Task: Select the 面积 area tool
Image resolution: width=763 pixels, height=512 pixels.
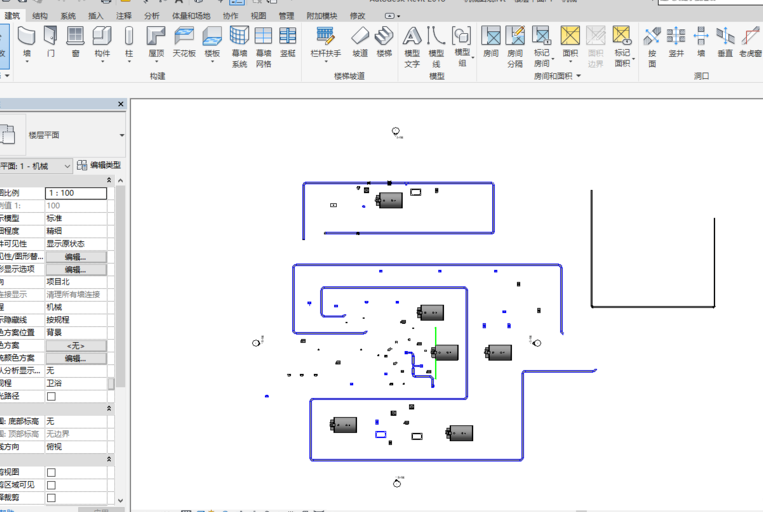Action: coord(570,43)
